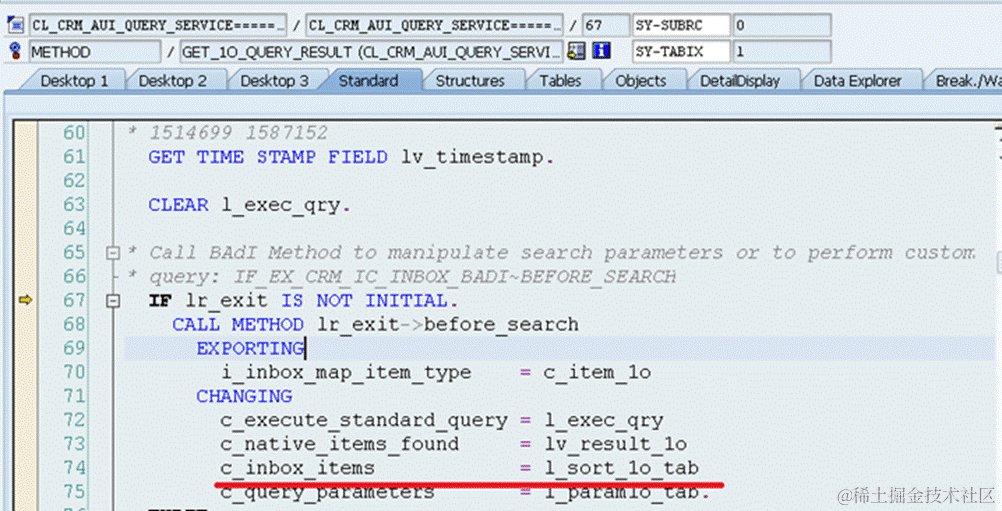Click the value l_exec_qry on line 72
Screen dimensions: 1002x511
(604, 421)
